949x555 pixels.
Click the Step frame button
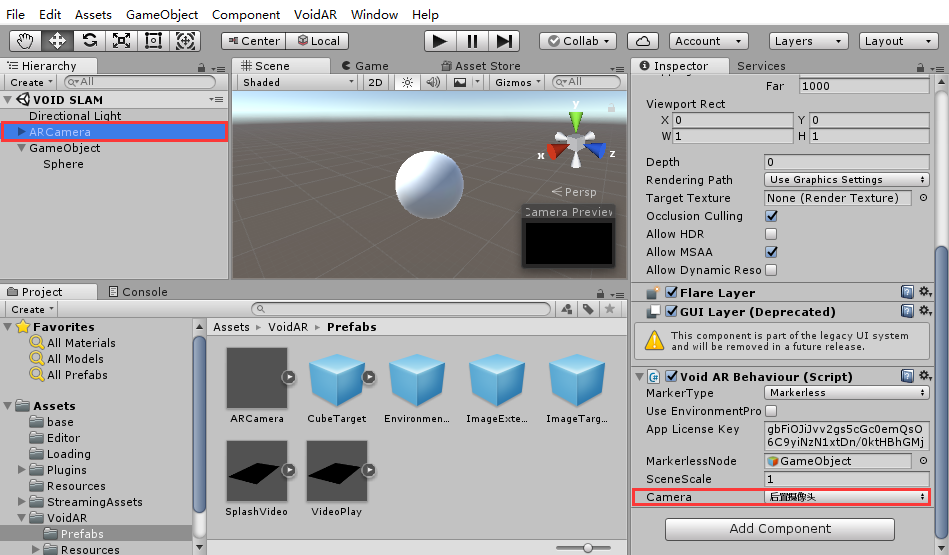pyautogui.click(x=504, y=41)
